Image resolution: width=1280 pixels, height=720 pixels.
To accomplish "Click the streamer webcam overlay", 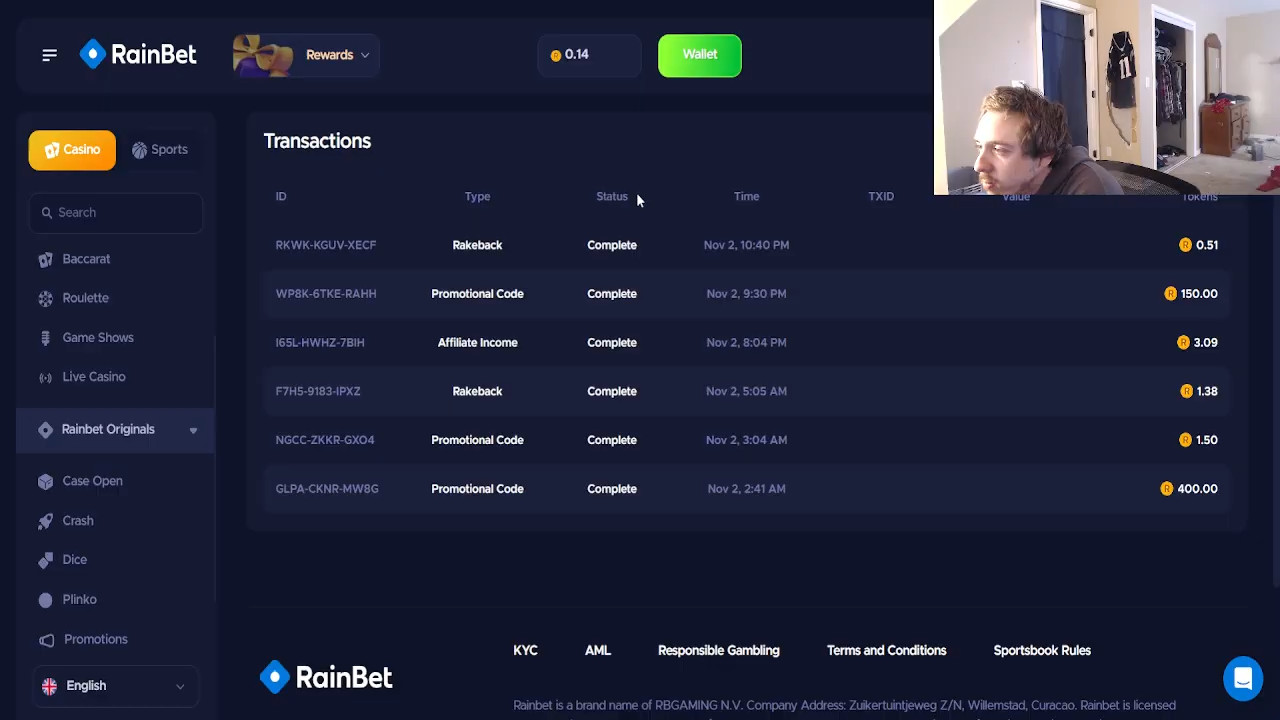I will (1107, 97).
